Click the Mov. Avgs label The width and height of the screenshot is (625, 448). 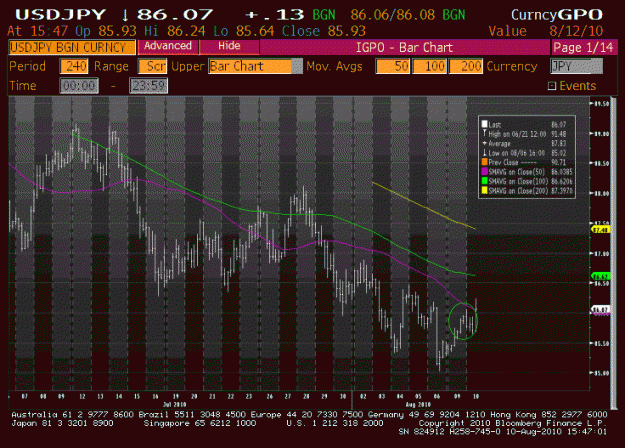(x=334, y=66)
